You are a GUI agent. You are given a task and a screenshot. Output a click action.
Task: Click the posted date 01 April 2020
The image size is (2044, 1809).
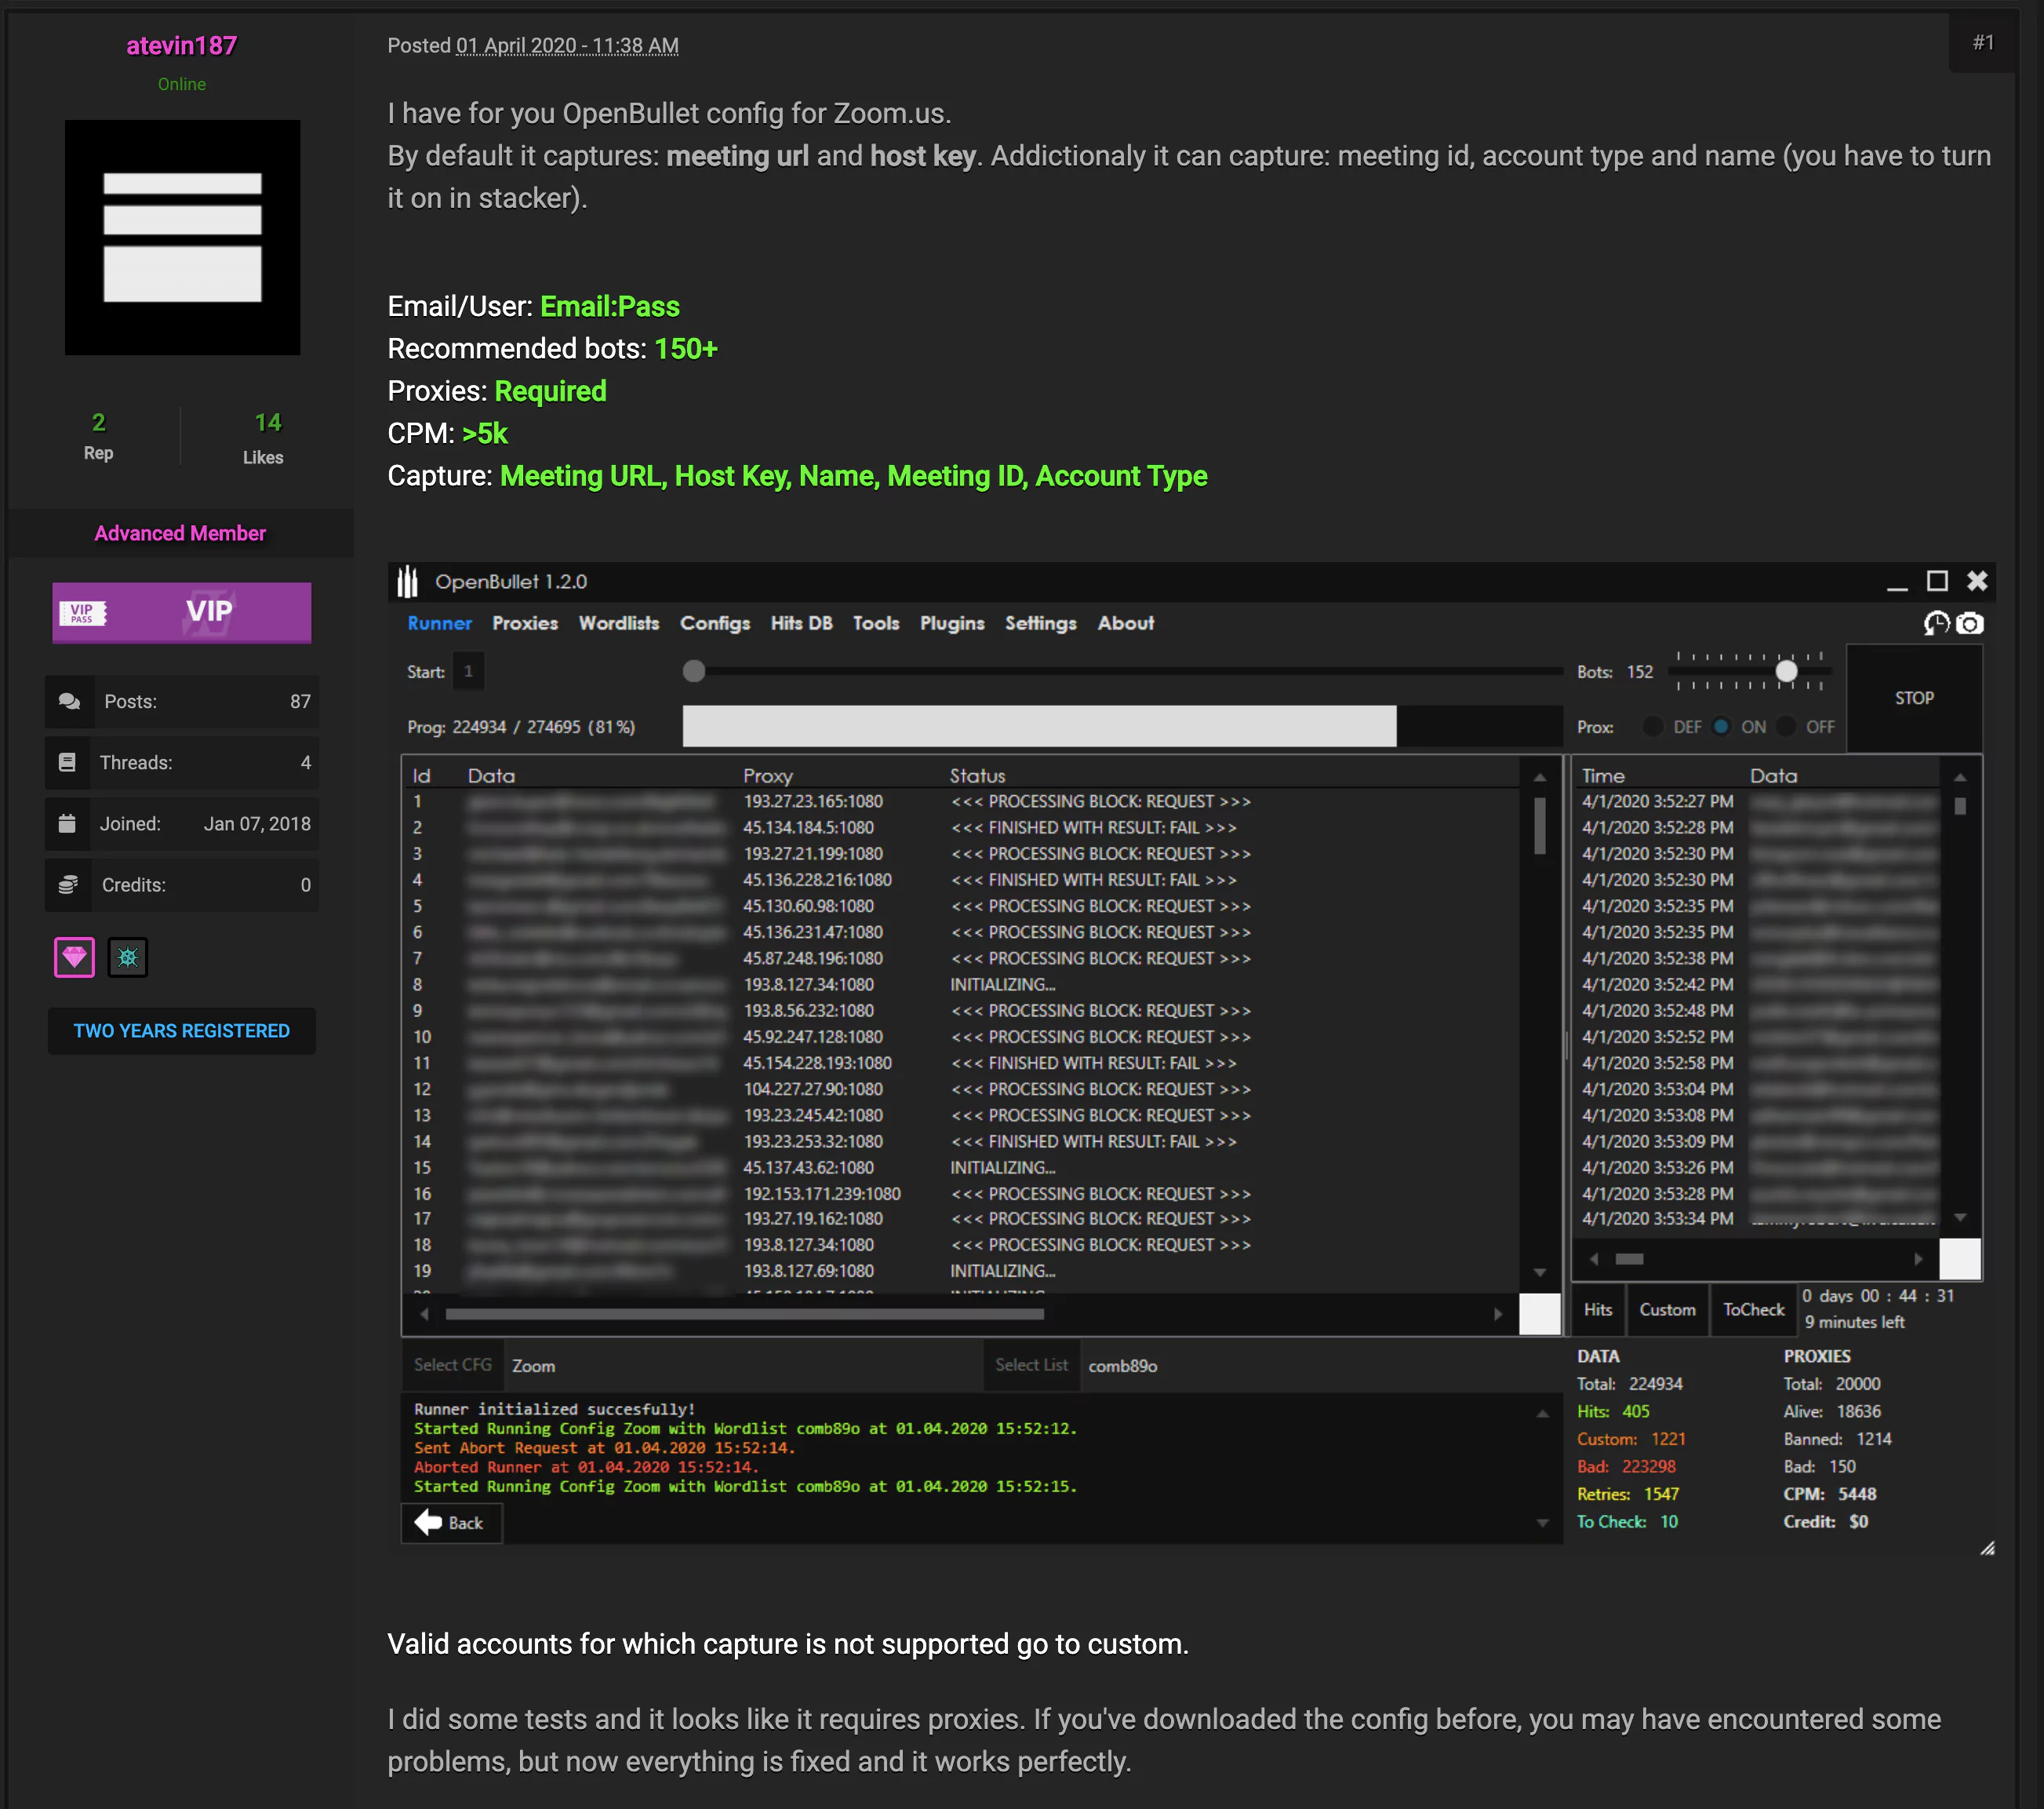pyautogui.click(x=567, y=45)
